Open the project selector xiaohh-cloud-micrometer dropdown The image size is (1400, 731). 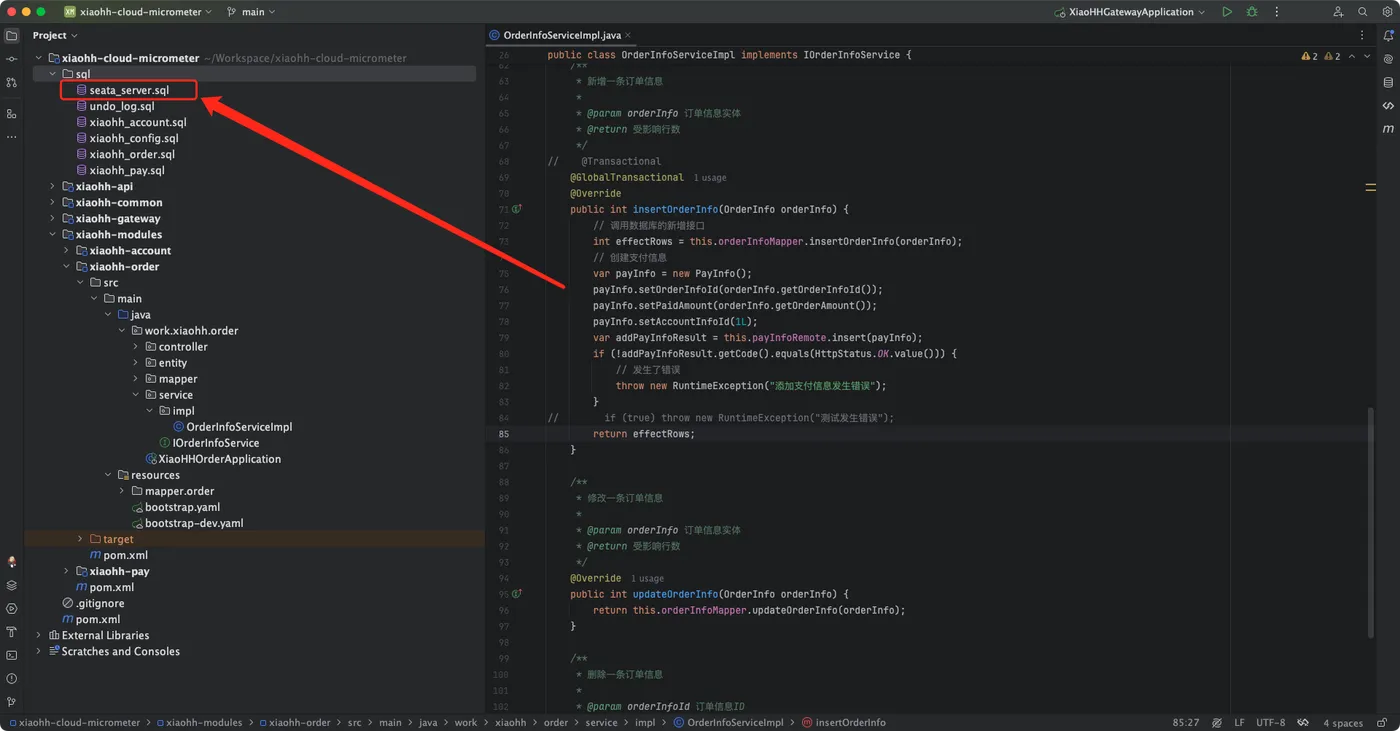coord(138,12)
